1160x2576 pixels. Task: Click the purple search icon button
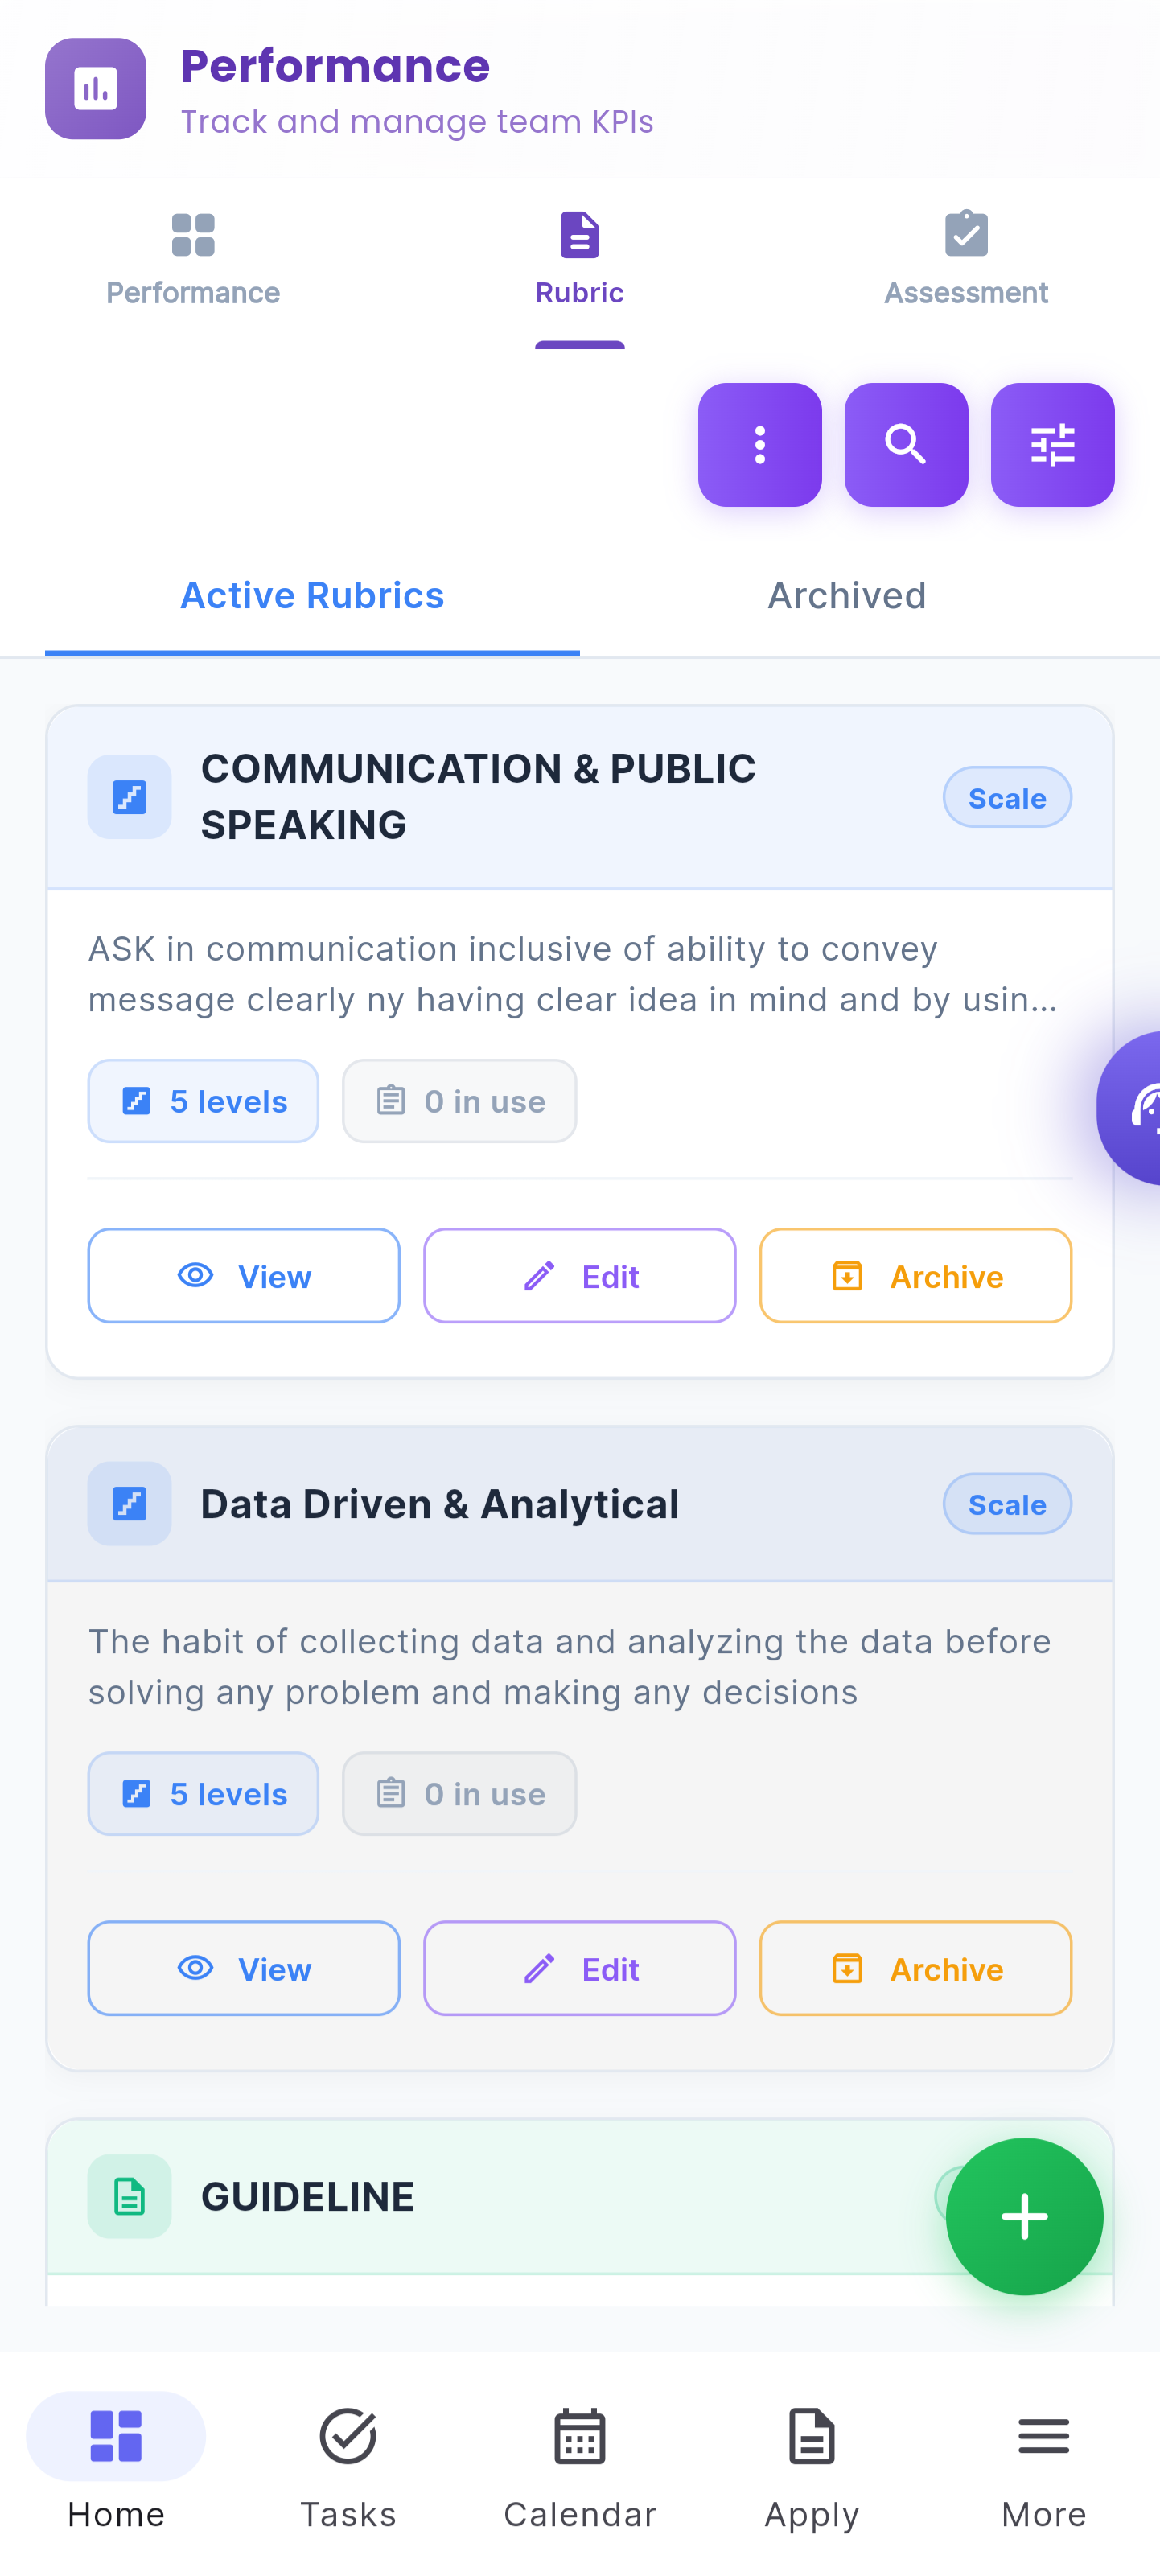pyautogui.click(x=905, y=444)
